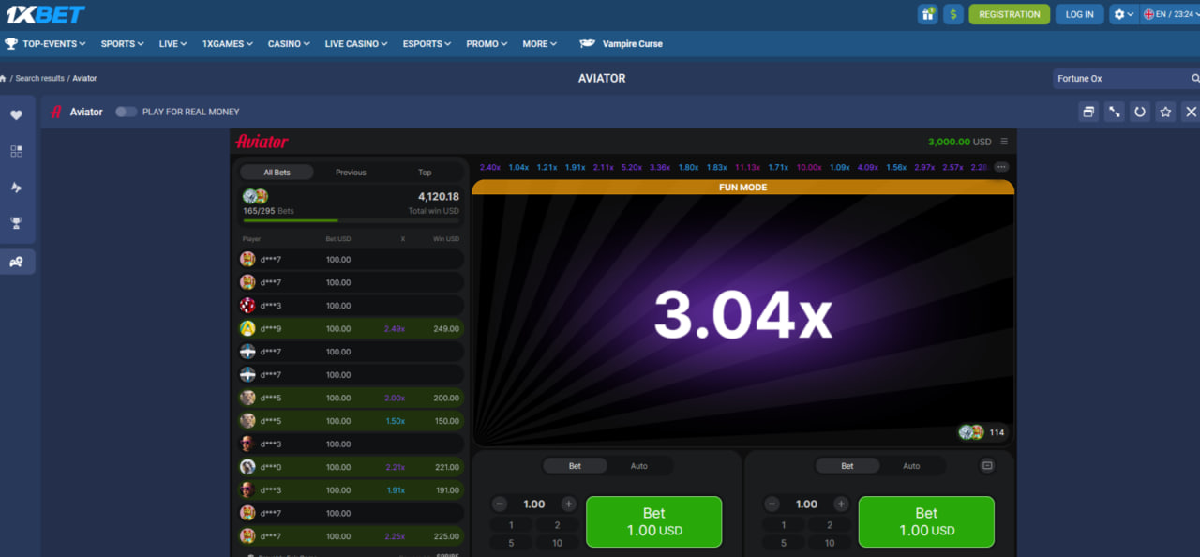1200x557 pixels.
Task: Open the settings gear dropdown
Action: (1124, 14)
